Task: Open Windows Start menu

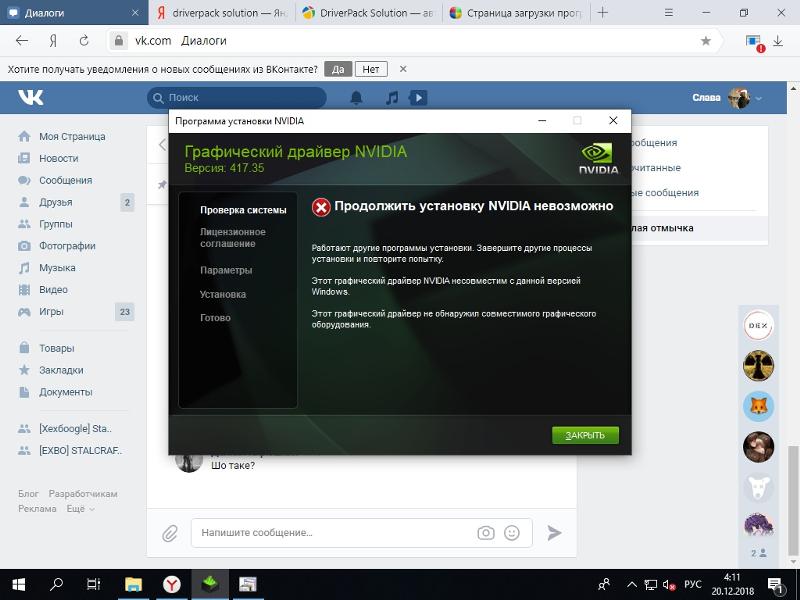Action: click(x=19, y=585)
